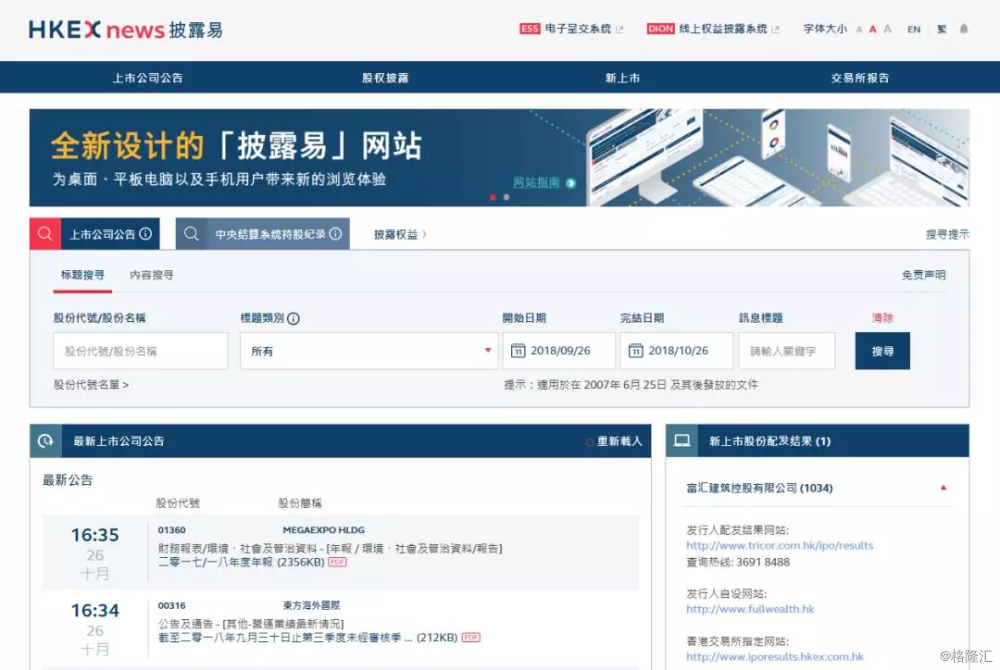
Task: Select the largest 字体大小 font size A
Action: tap(886, 30)
